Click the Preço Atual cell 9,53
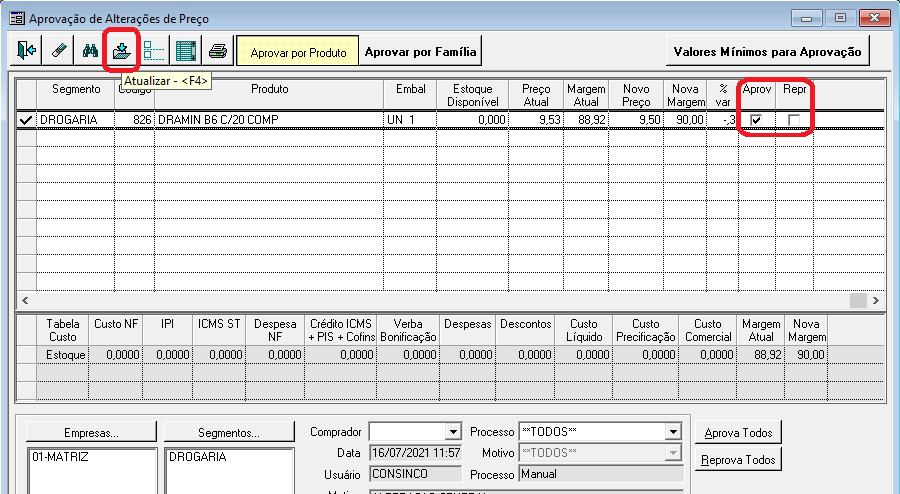The height and width of the screenshot is (494, 900). (x=536, y=120)
